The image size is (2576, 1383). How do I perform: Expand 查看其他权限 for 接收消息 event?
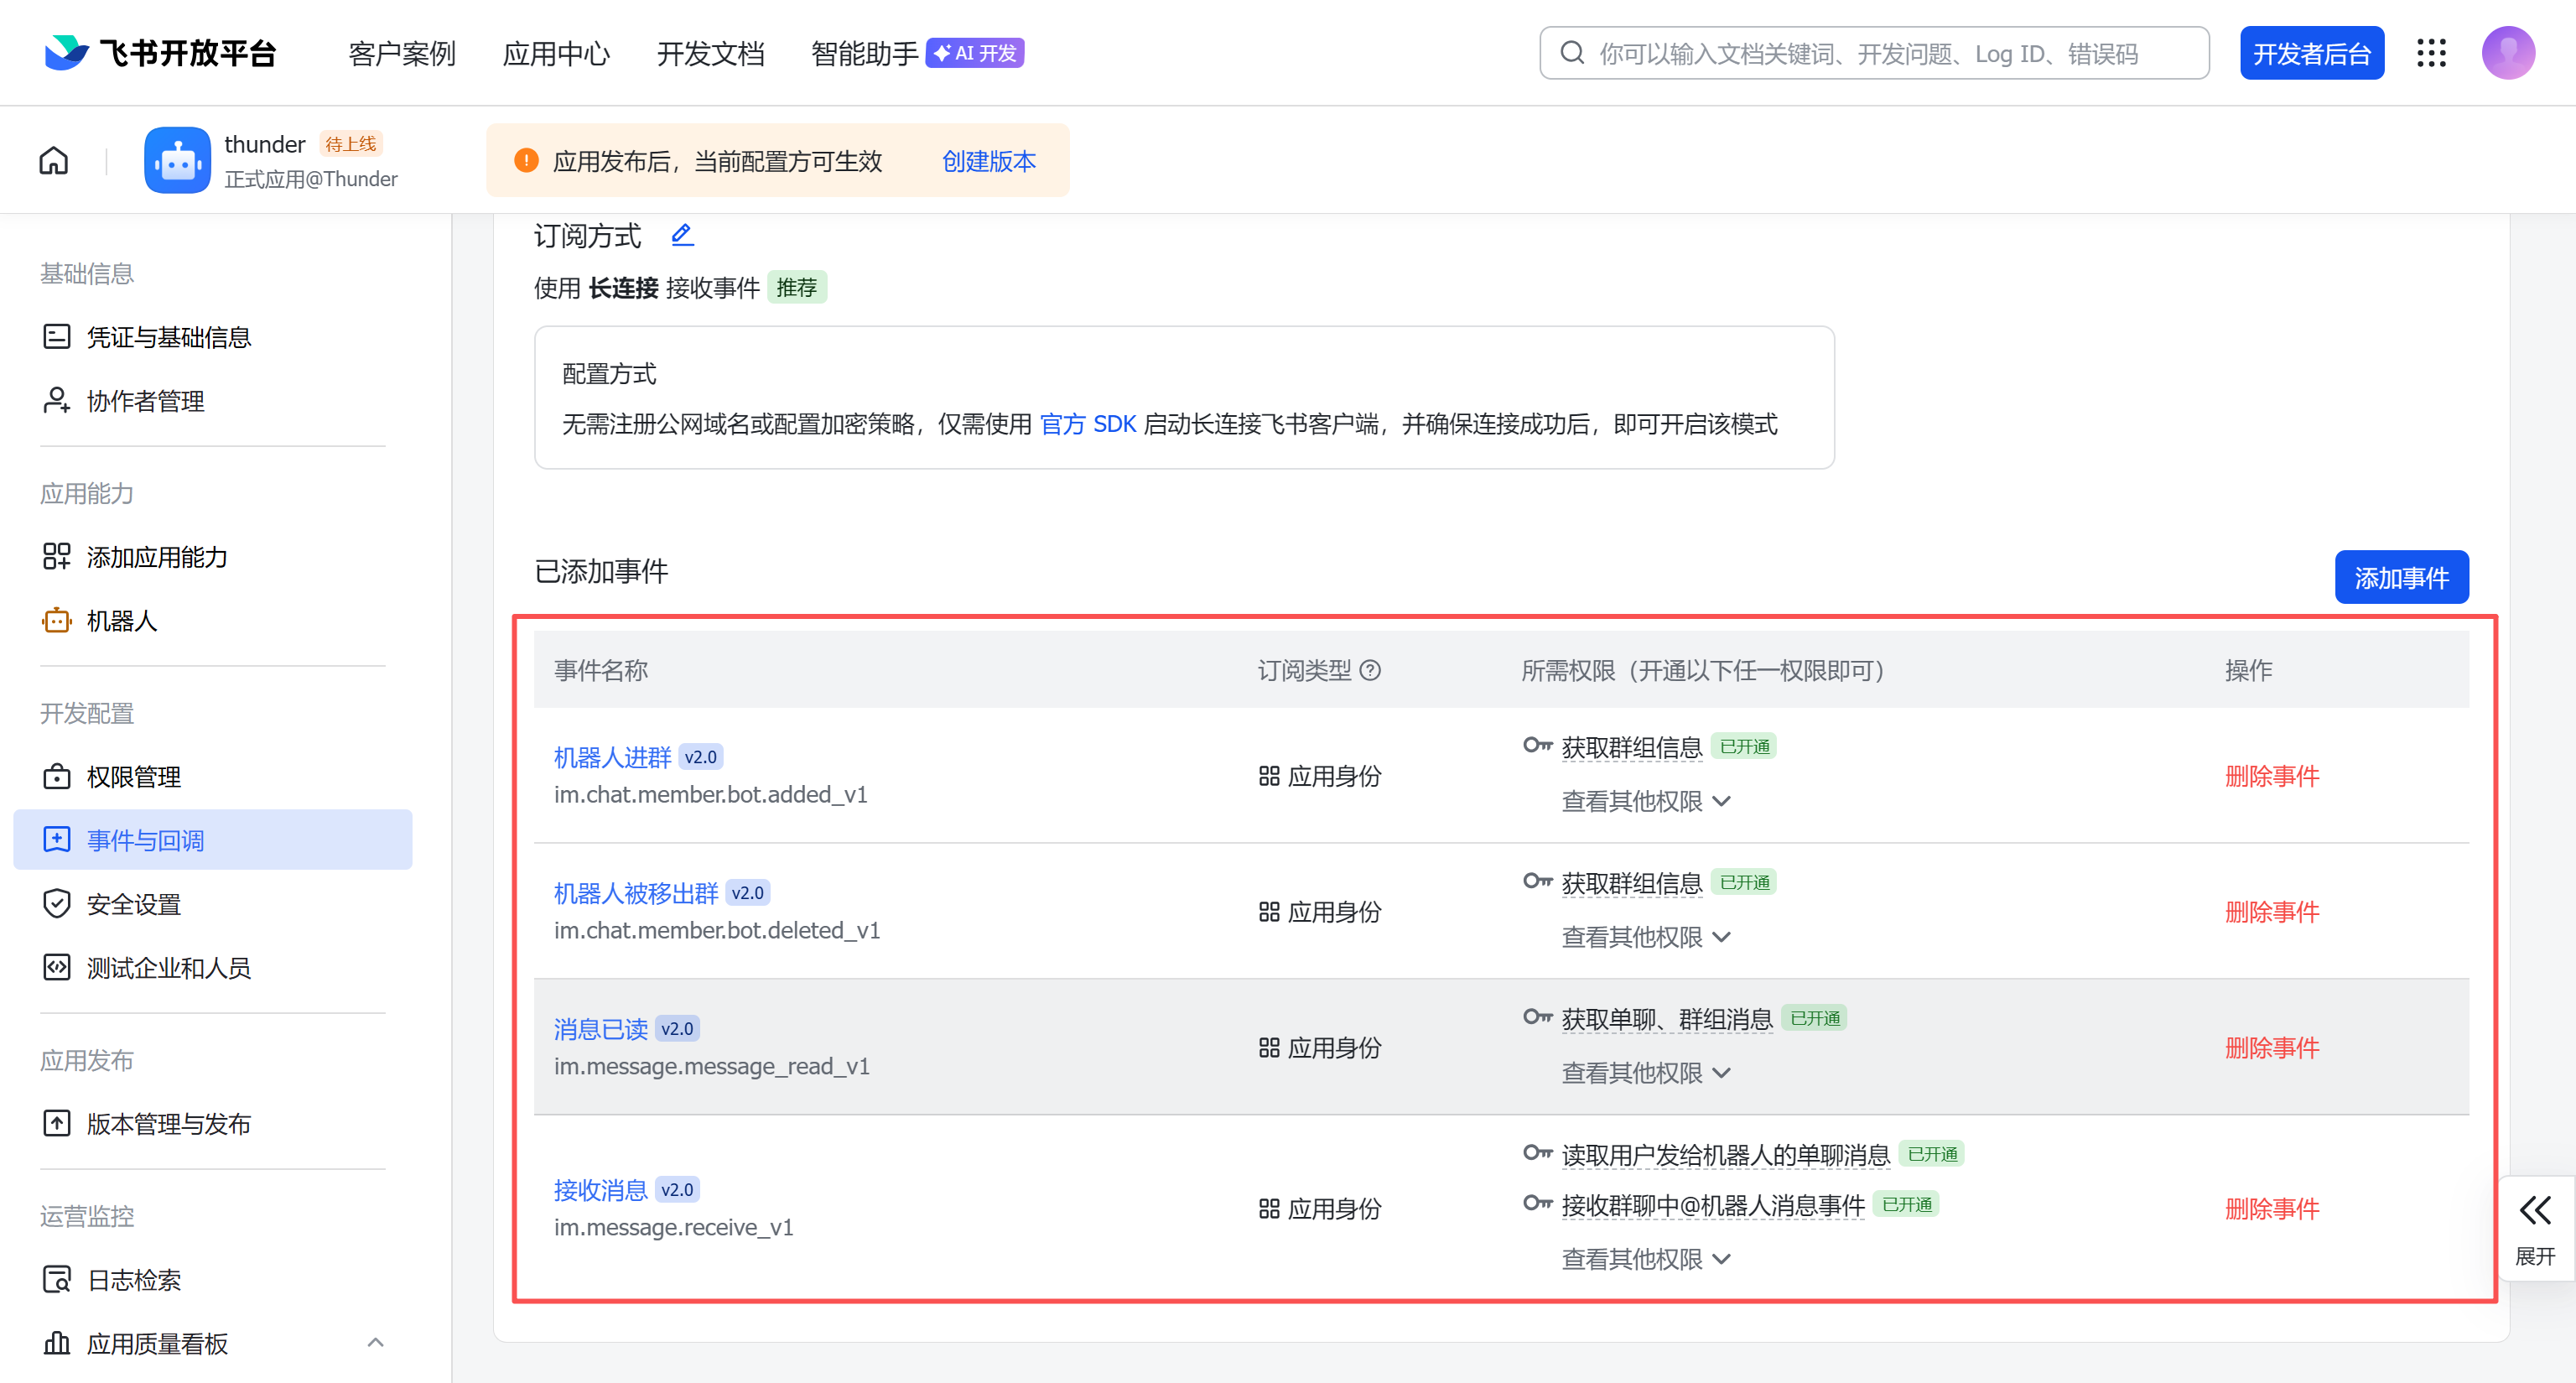(x=1645, y=1259)
